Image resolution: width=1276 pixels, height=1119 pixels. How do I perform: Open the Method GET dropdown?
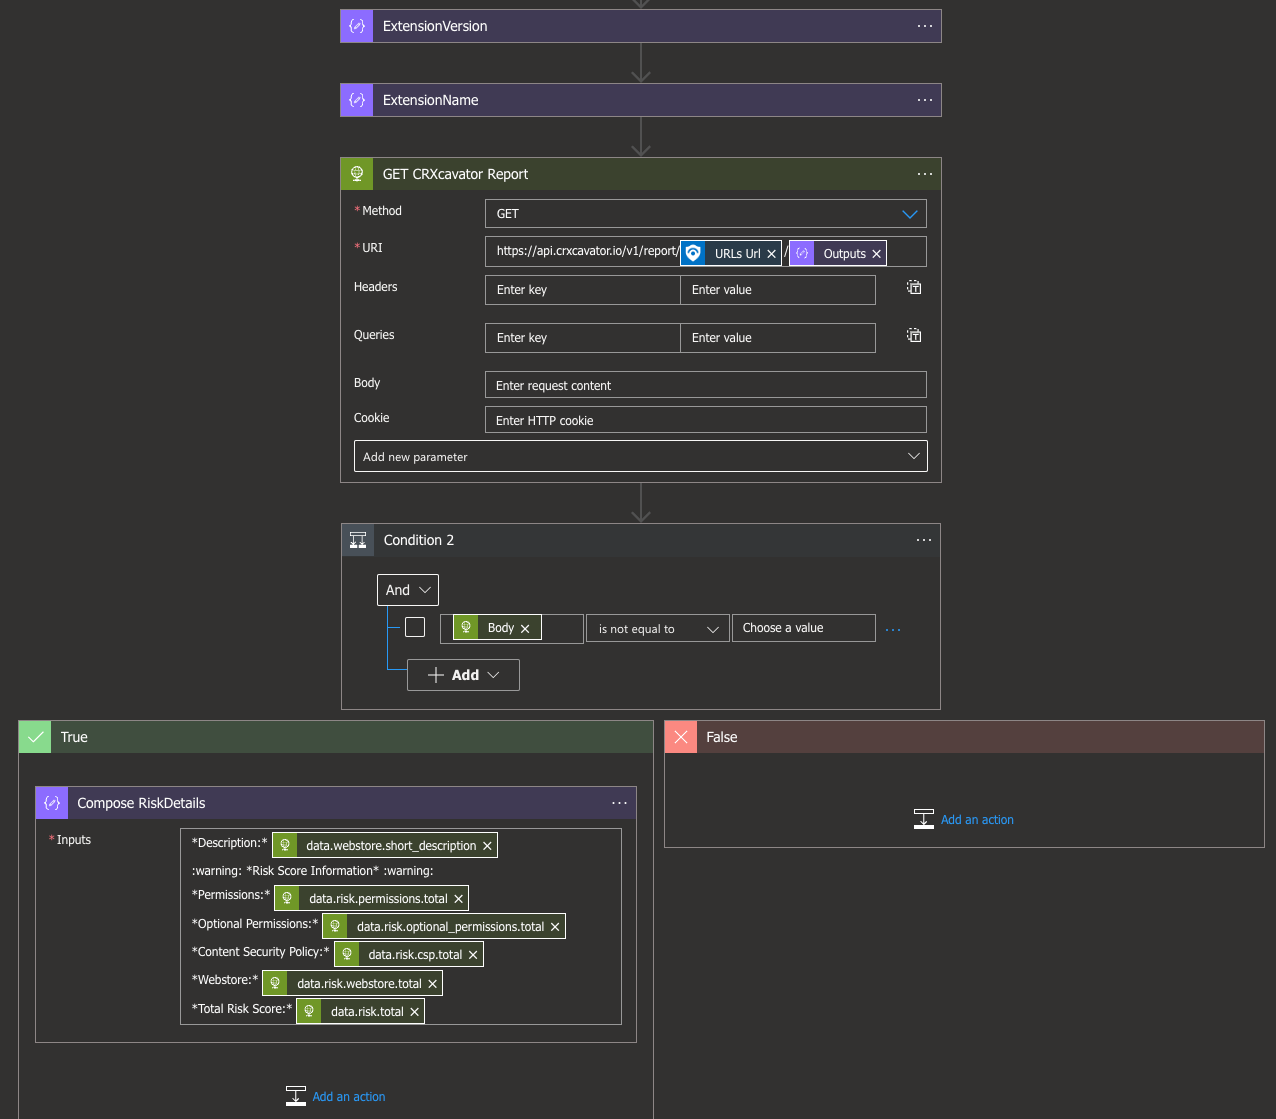705,214
